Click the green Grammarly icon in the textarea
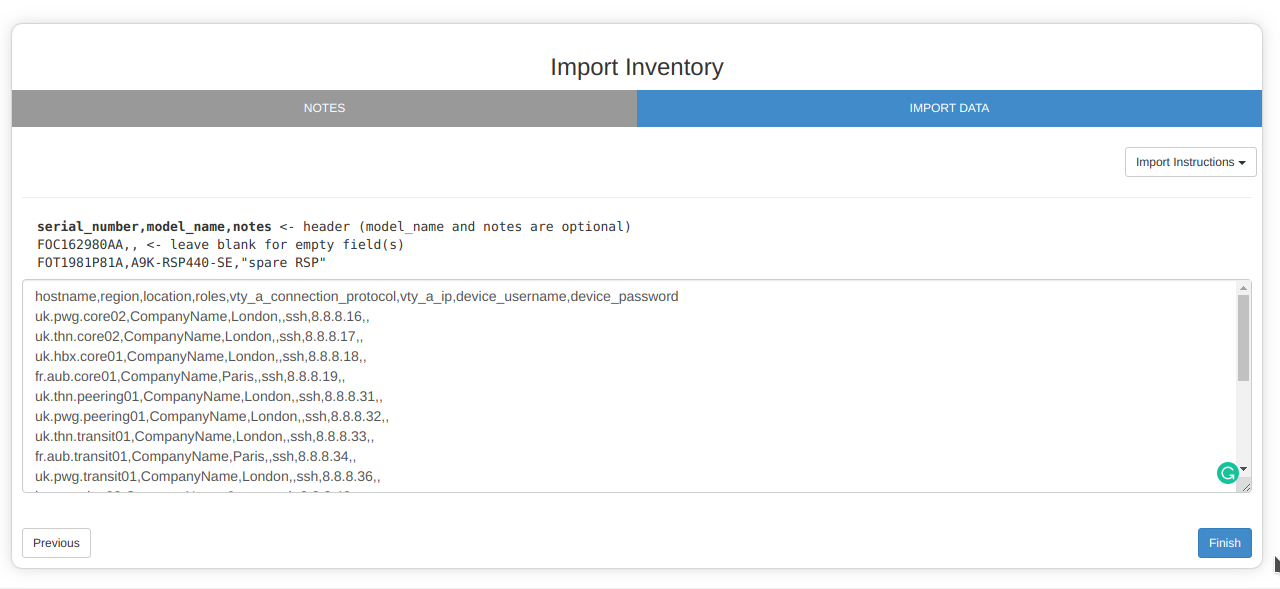This screenshot has width=1280, height=589. [x=1227, y=473]
